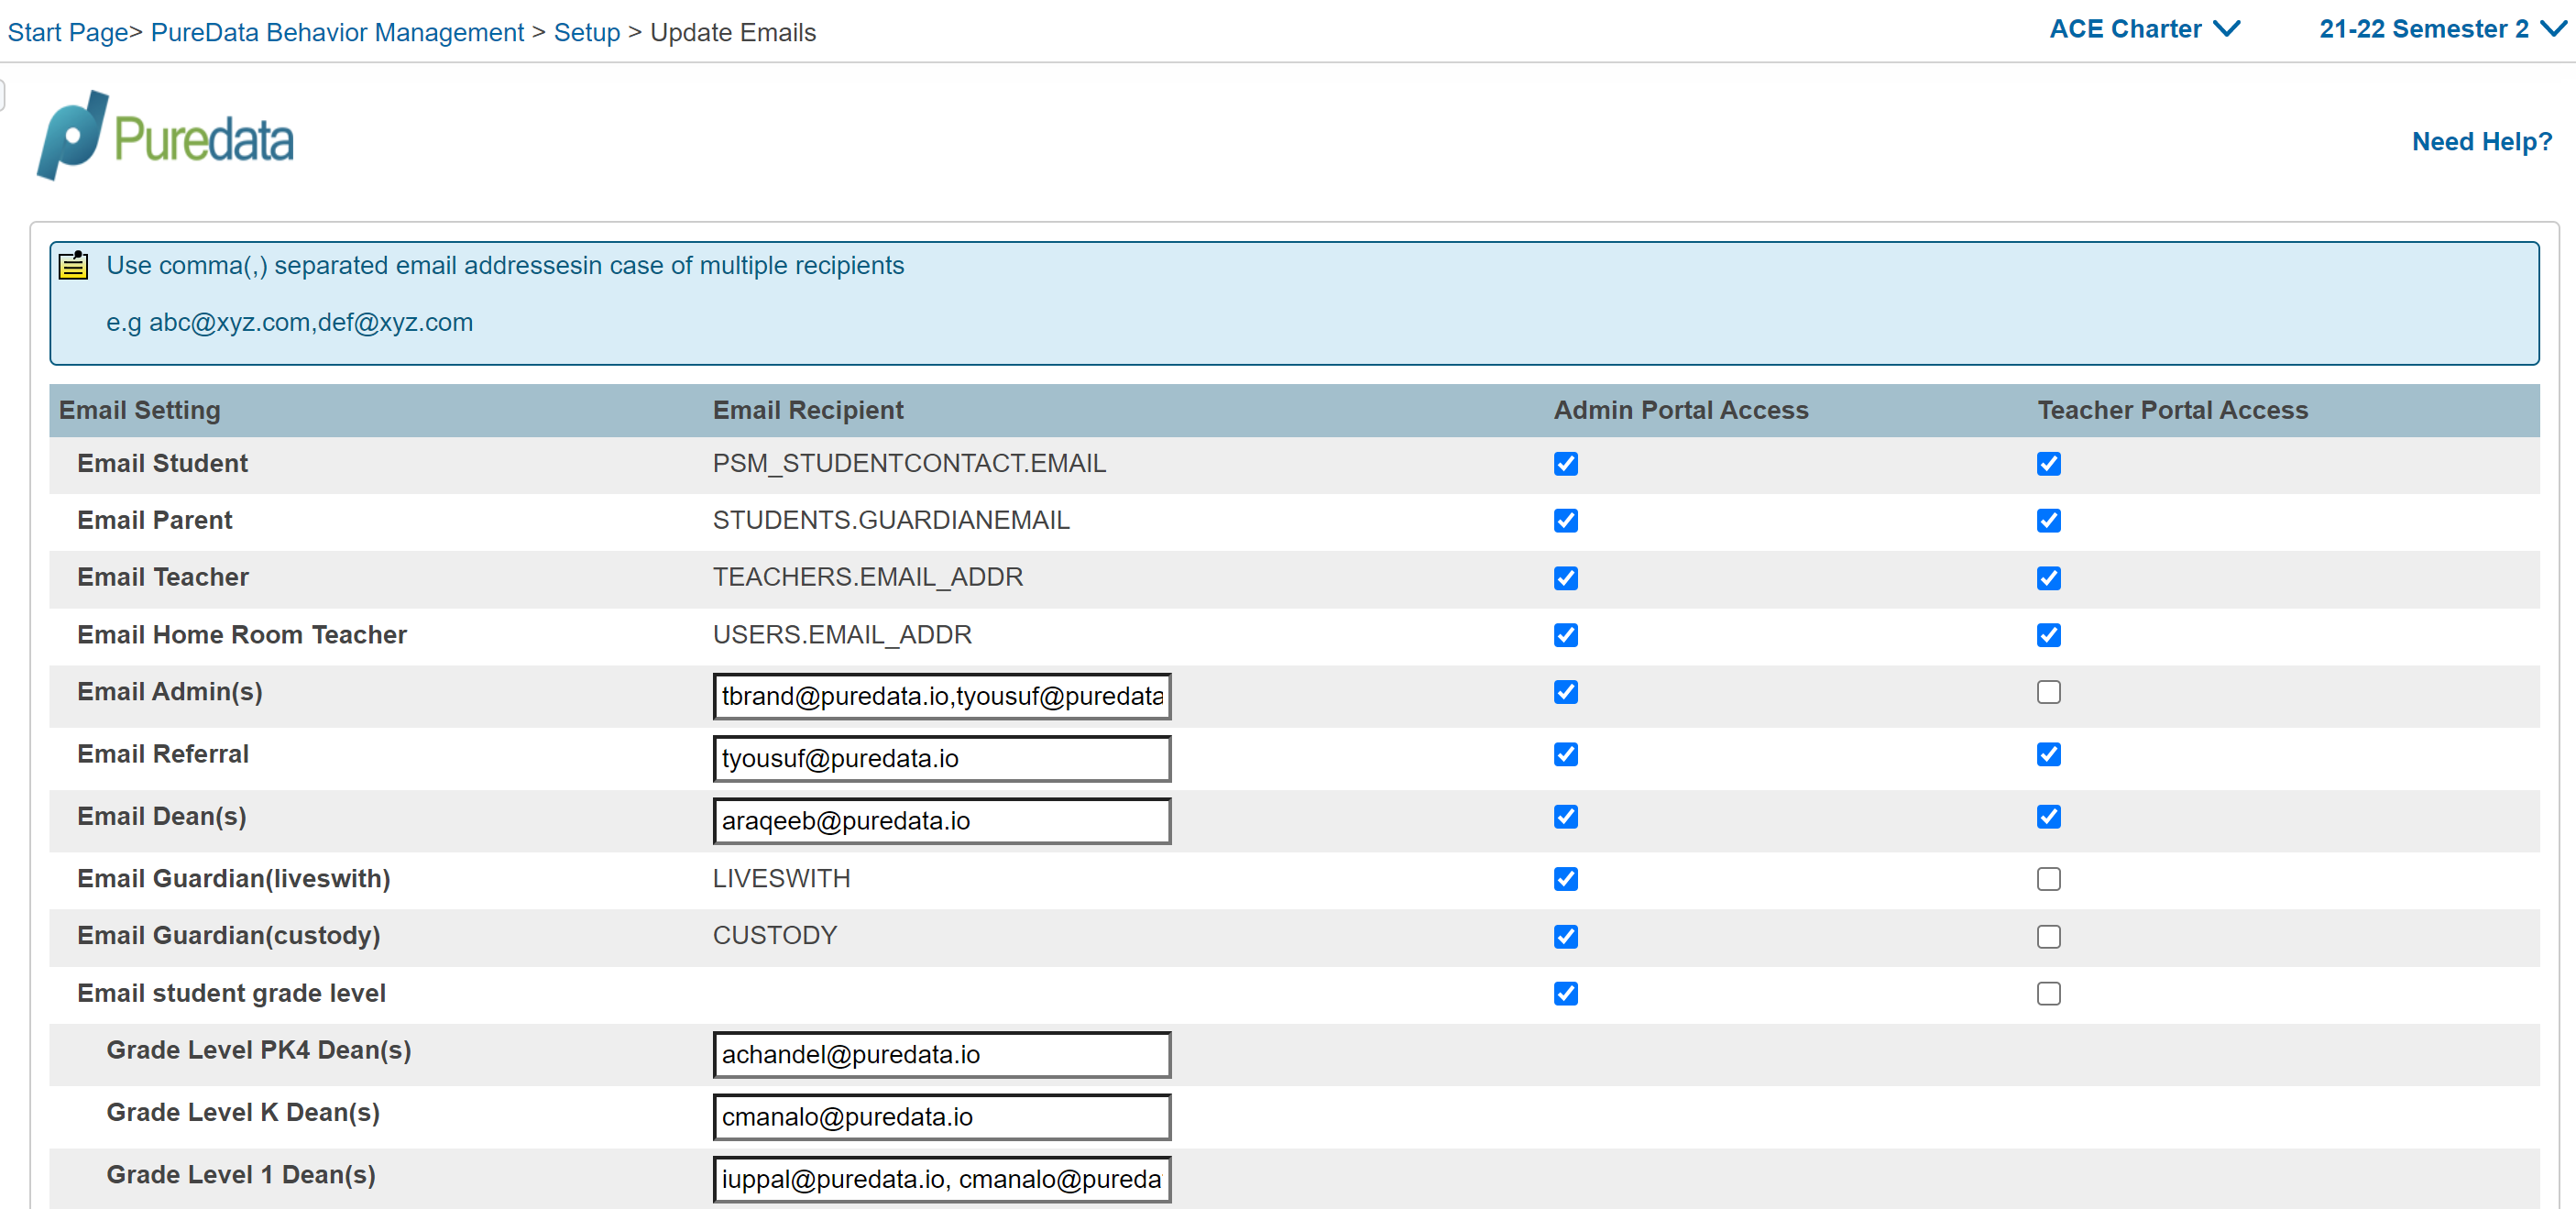Open the Need Help? link

point(2481,142)
